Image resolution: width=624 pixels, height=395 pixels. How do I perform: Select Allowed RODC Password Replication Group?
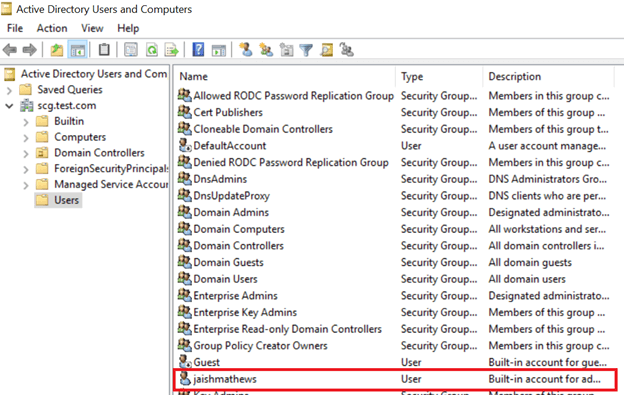point(293,96)
